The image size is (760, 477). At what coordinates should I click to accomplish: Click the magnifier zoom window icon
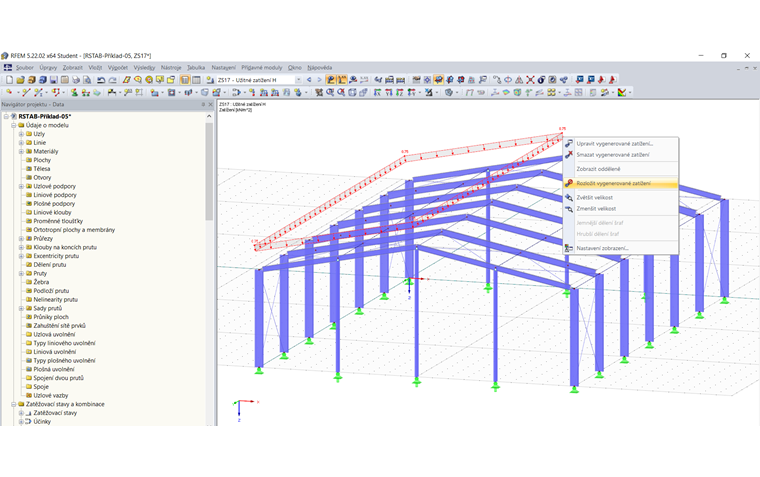coord(330,92)
